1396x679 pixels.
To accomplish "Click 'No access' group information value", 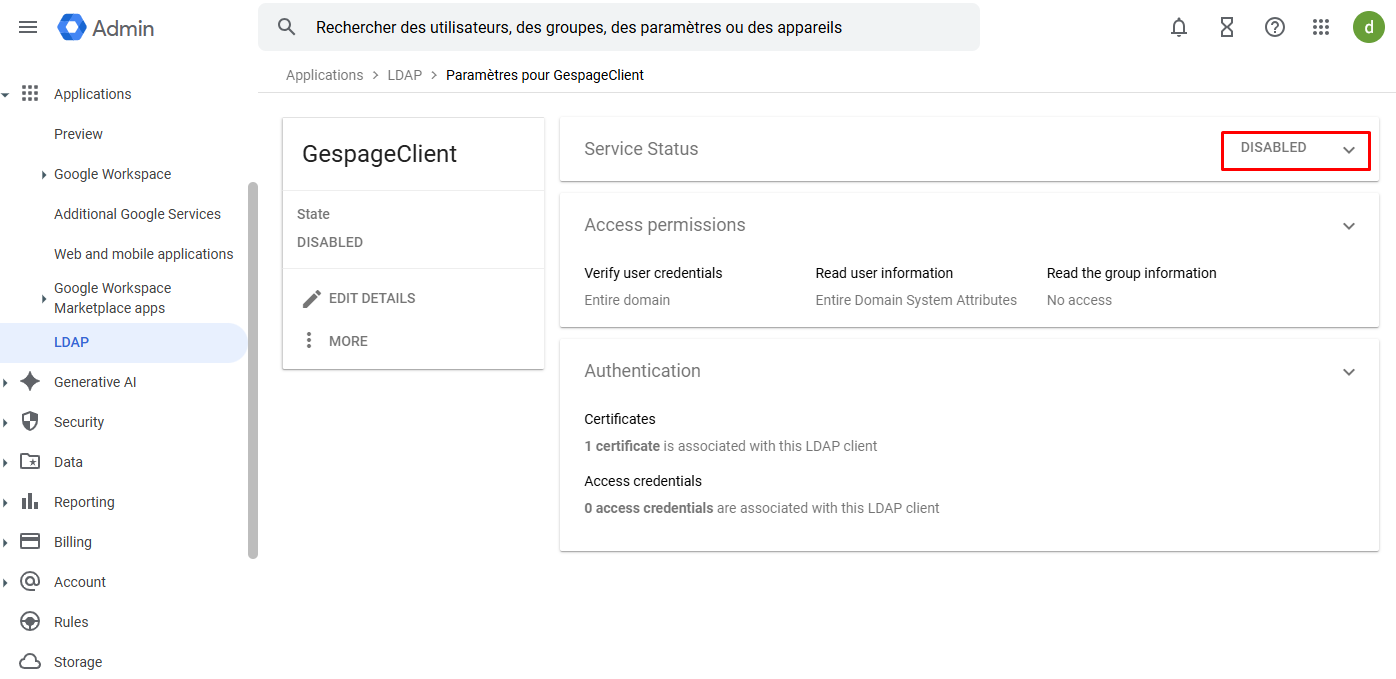I will (x=1079, y=300).
